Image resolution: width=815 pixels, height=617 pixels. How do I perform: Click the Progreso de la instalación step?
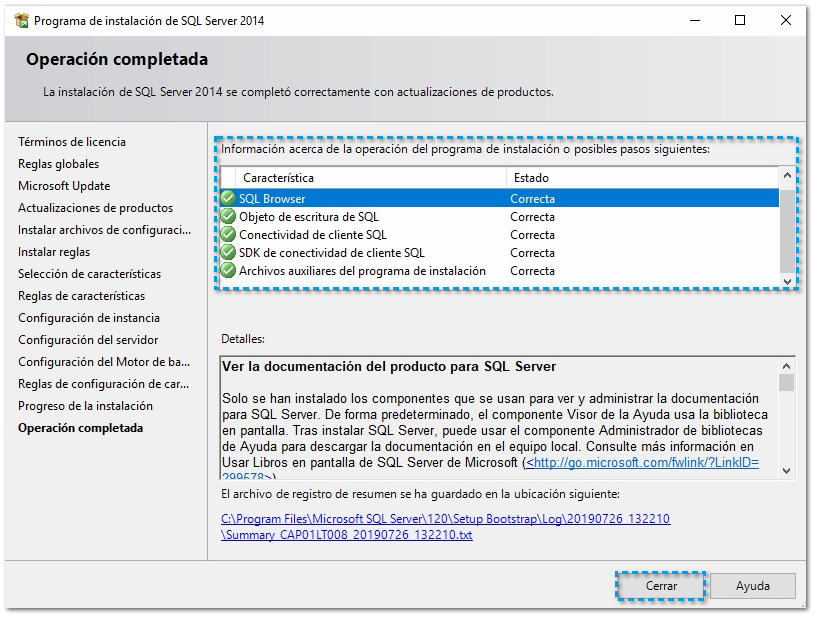85,406
